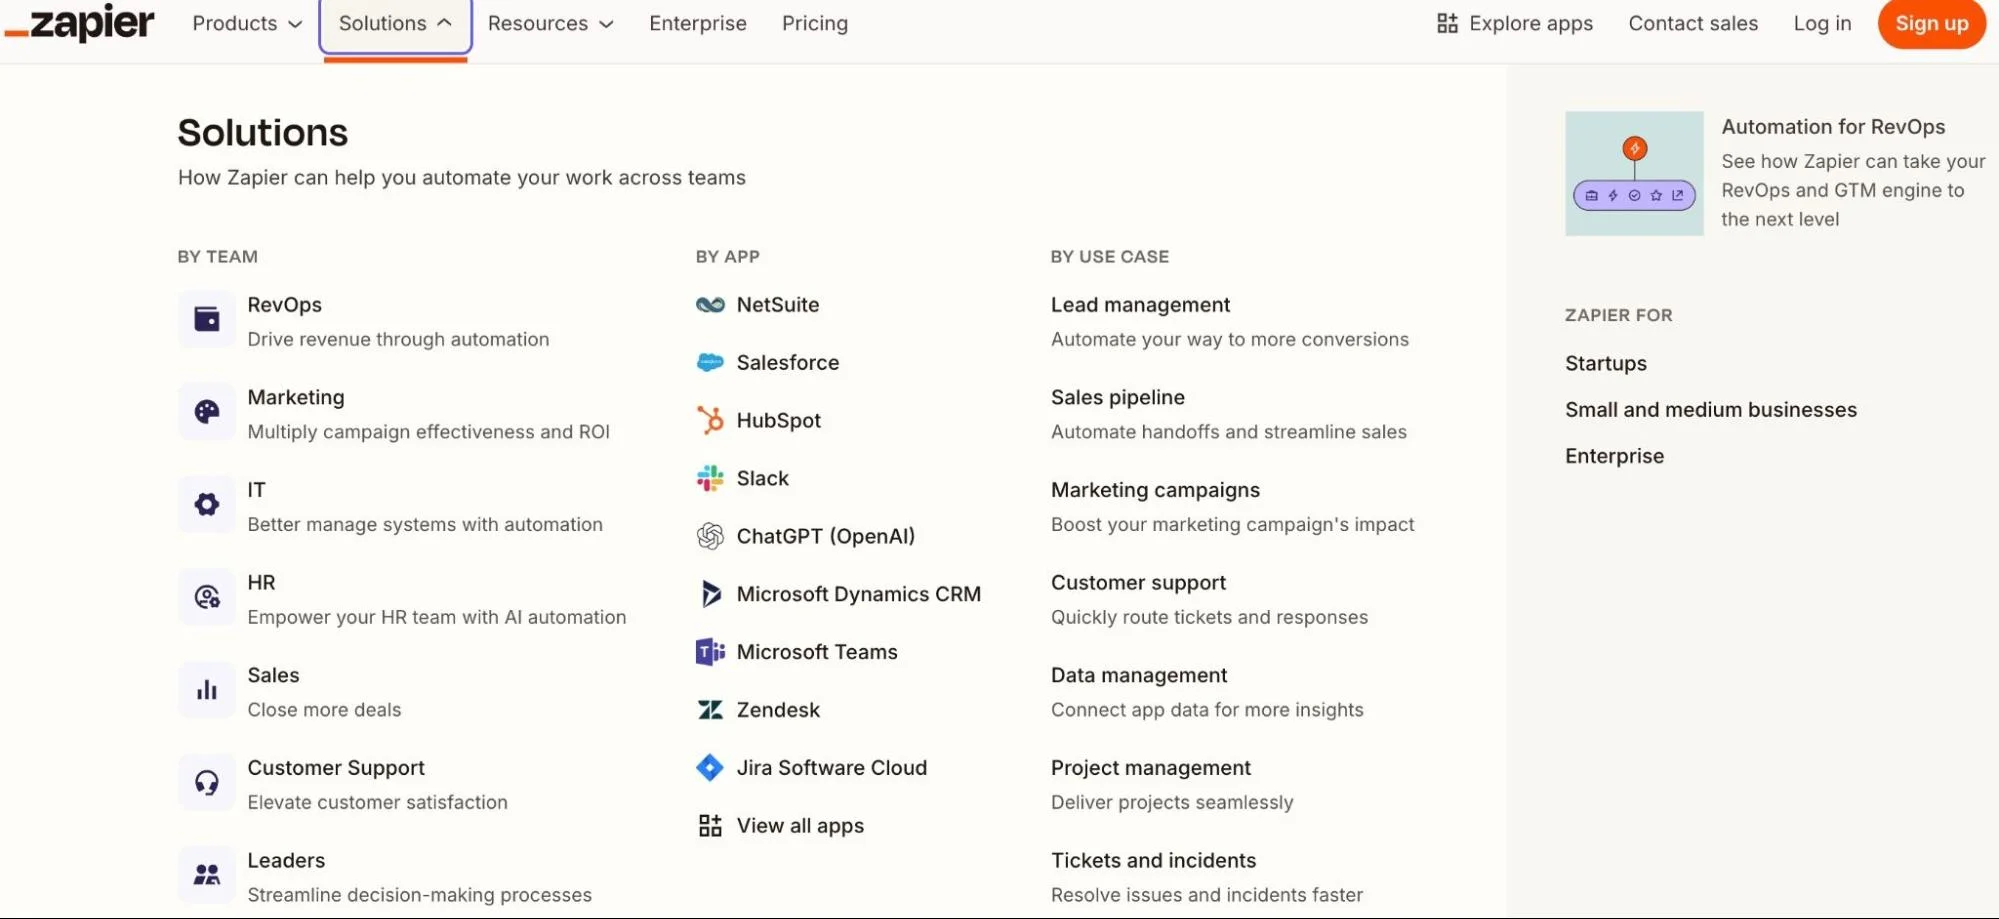Image resolution: width=1999 pixels, height=919 pixels.
Task: Click the Leaders people icon
Action: point(207,875)
